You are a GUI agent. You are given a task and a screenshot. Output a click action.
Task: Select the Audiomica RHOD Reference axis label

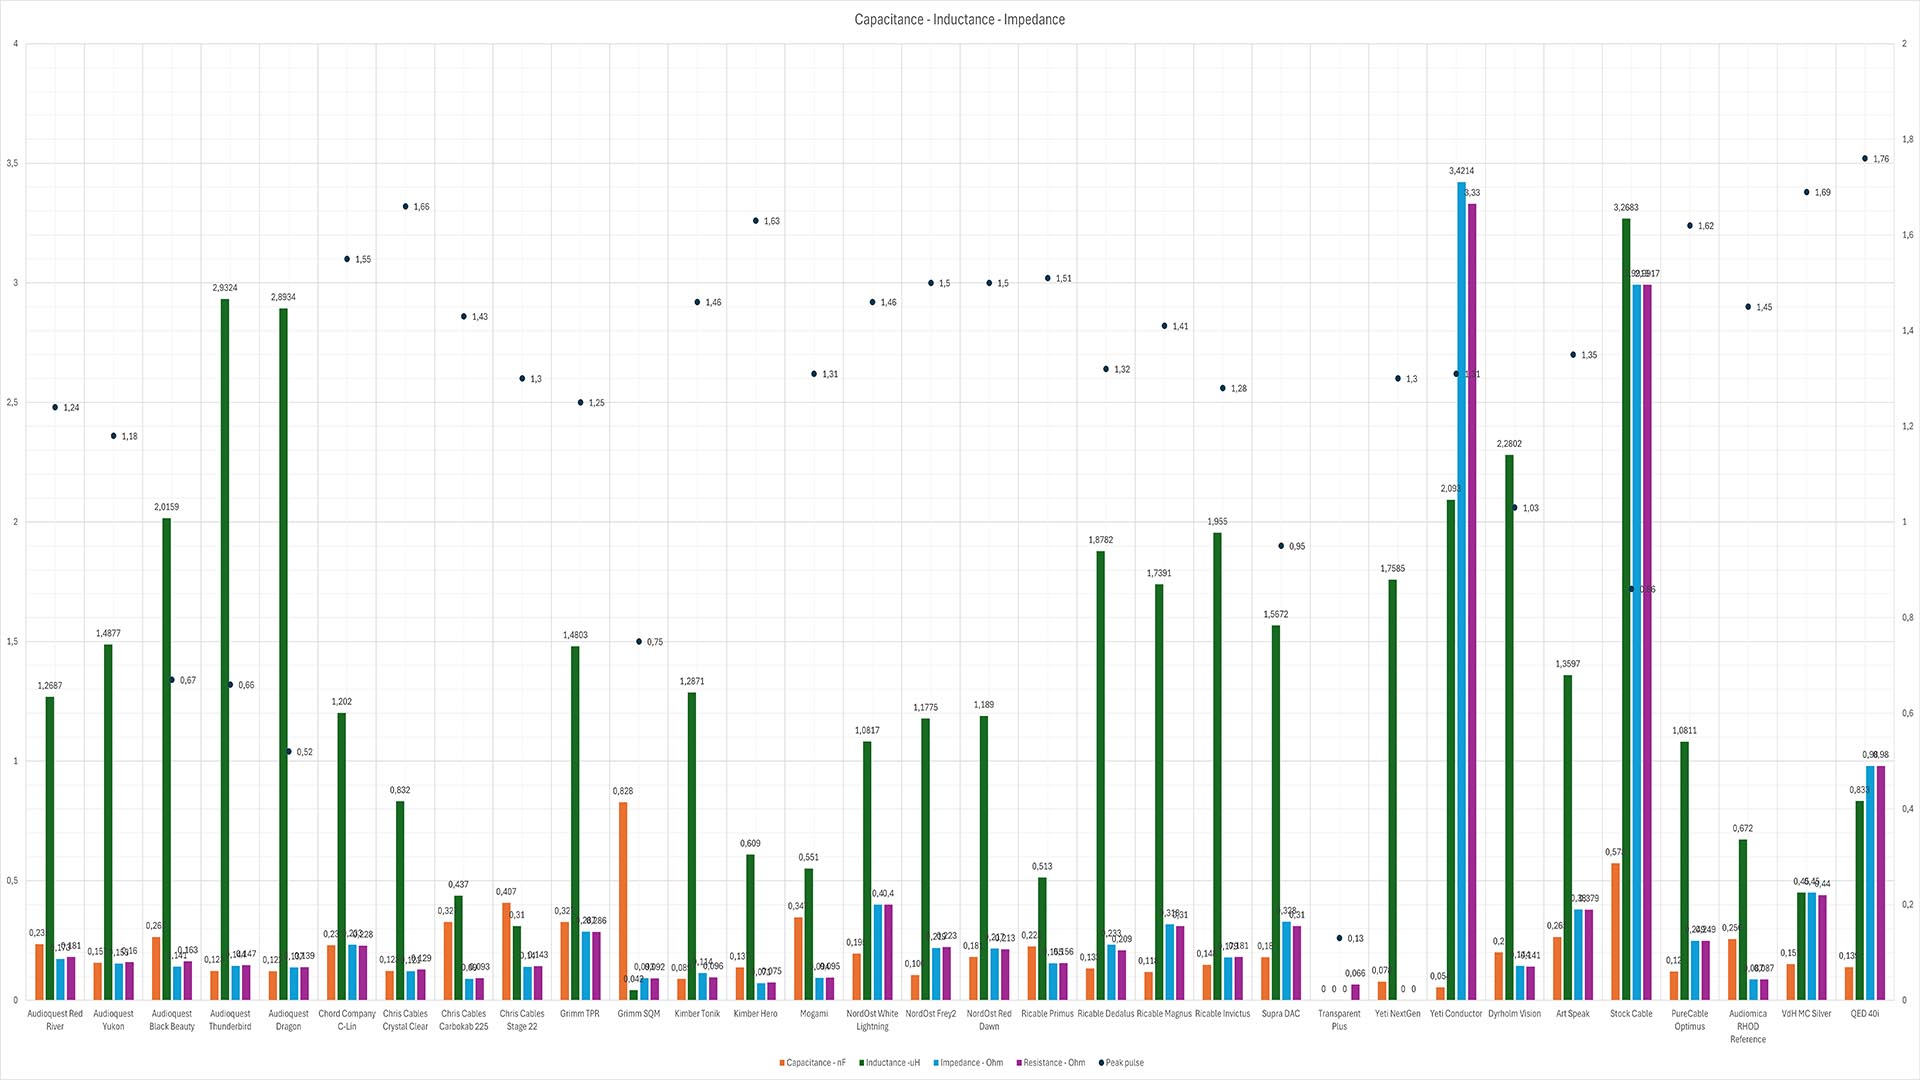coord(1748,1026)
